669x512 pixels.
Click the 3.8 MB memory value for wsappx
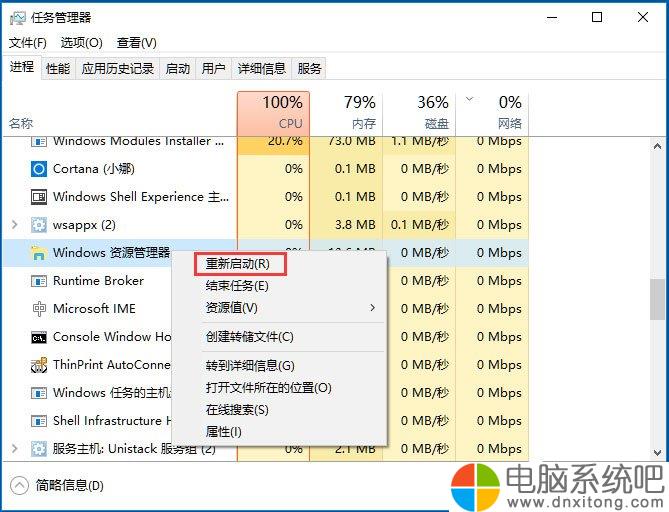[x=355, y=225]
